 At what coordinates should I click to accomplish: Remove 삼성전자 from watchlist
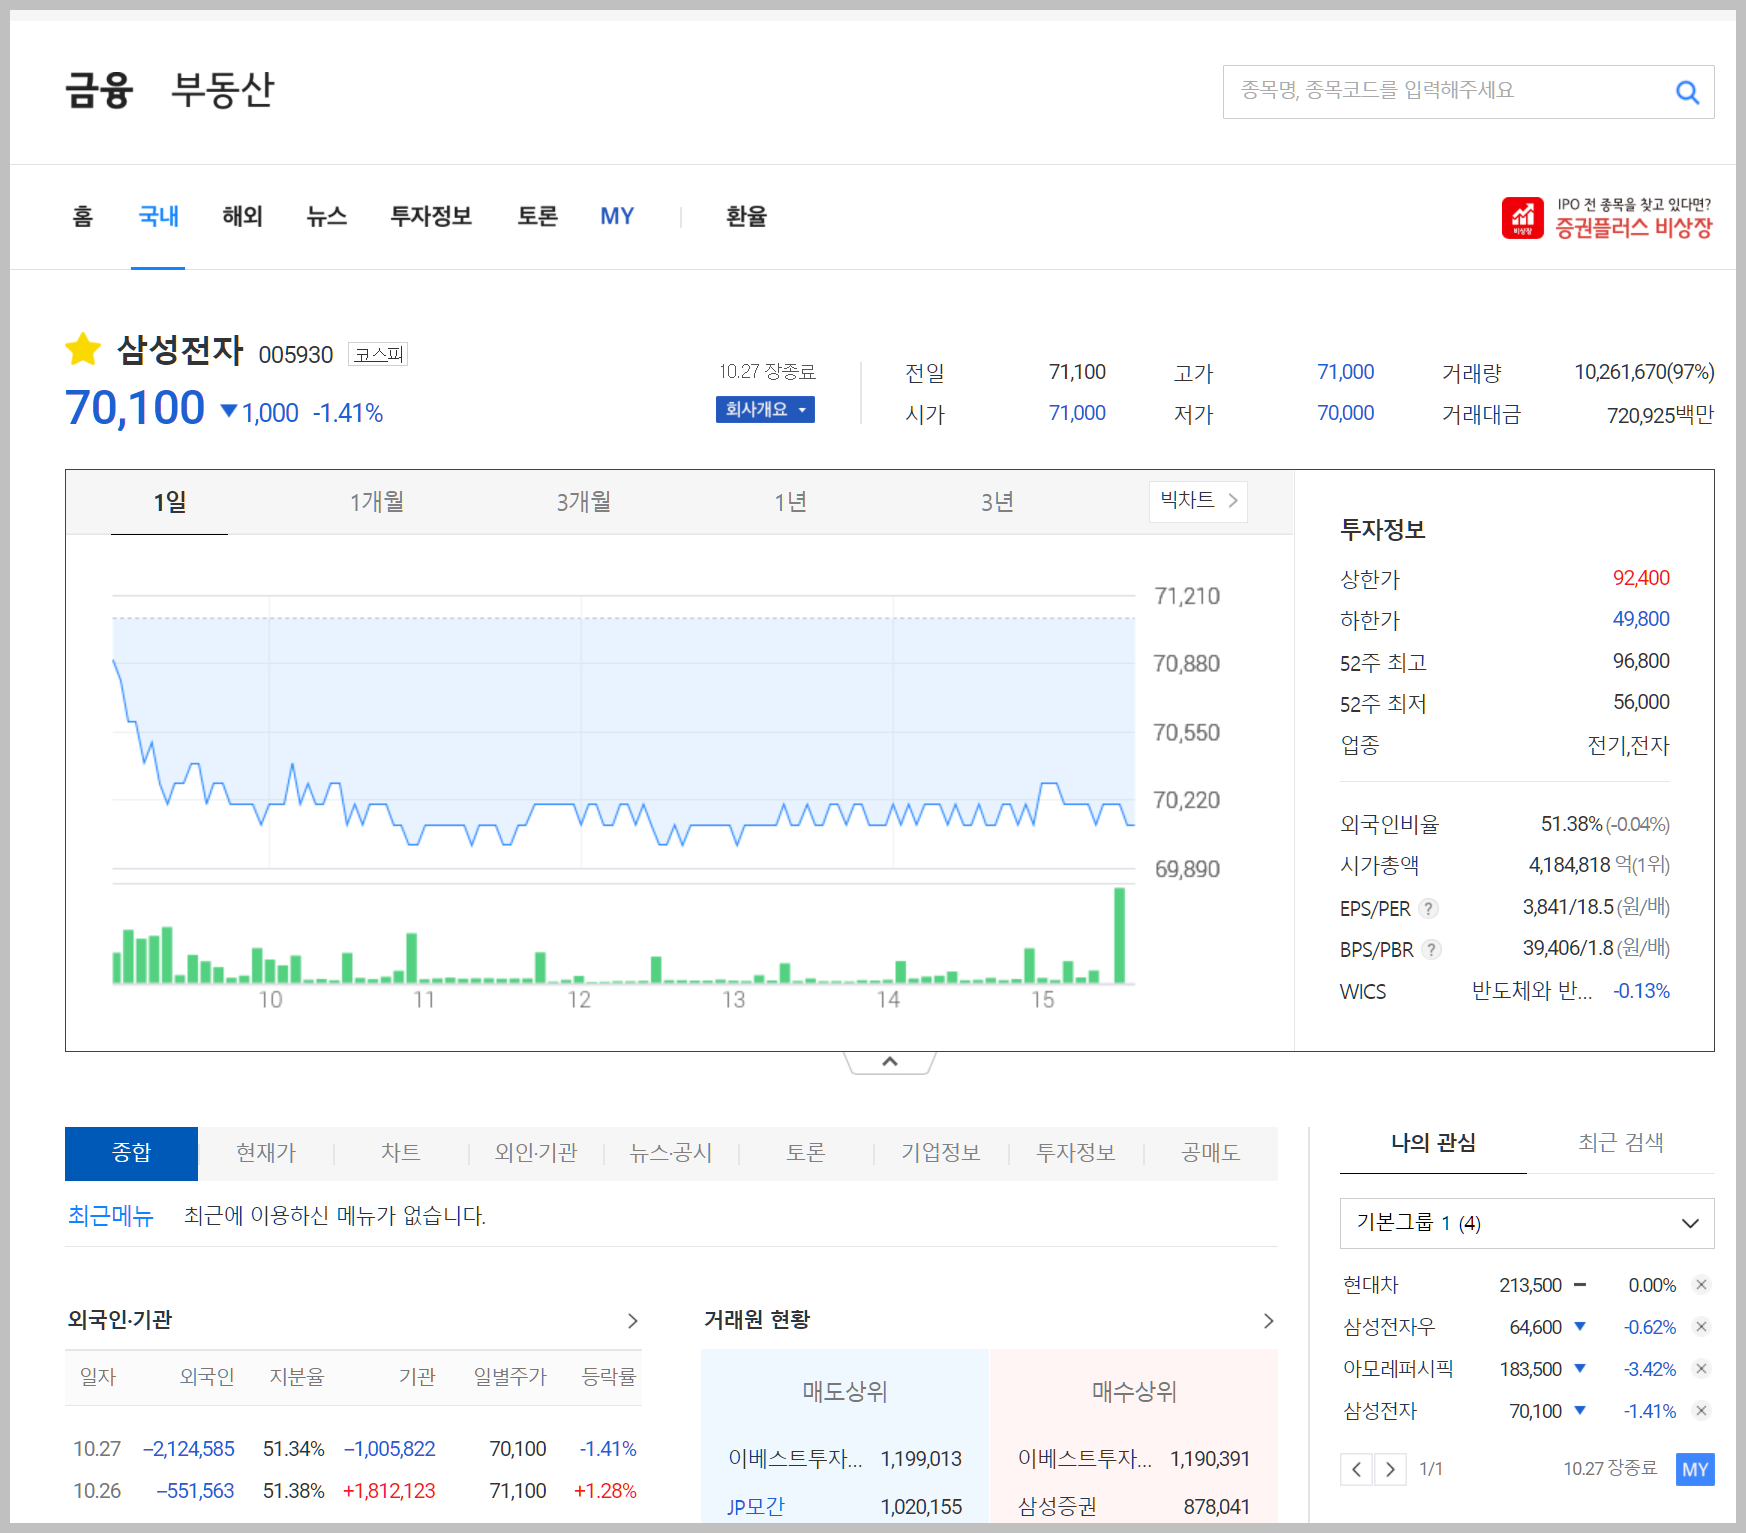tap(1701, 1411)
